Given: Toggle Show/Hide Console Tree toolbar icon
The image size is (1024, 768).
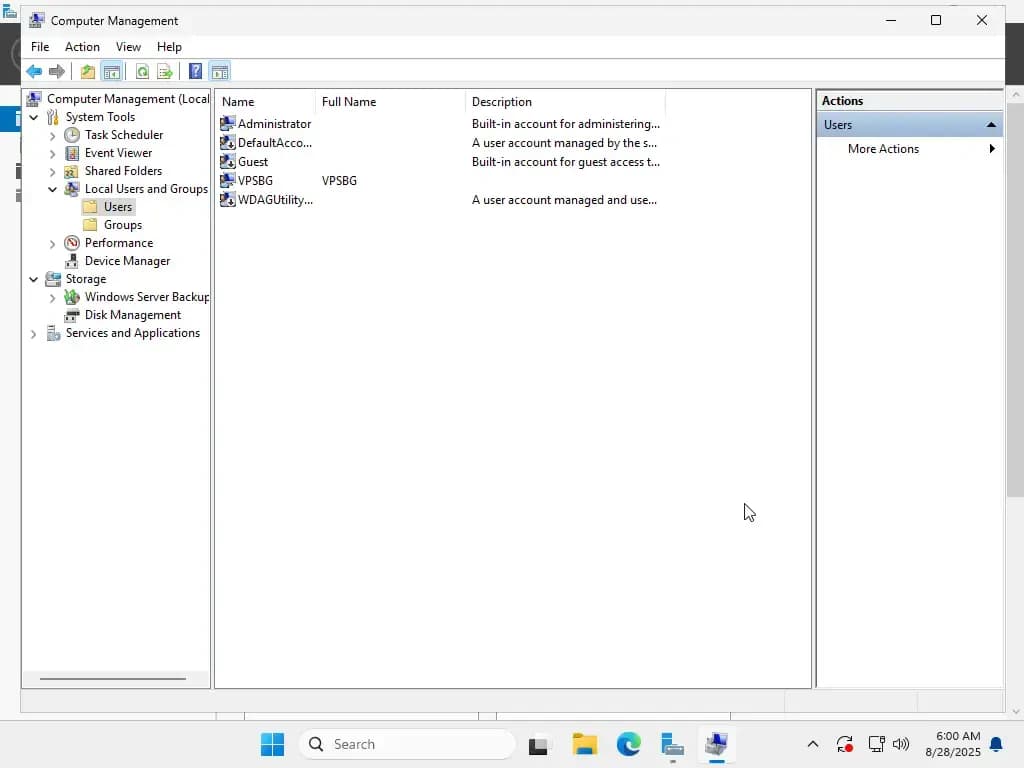Looking at the screenshot, I should click(x=112, y=71).
